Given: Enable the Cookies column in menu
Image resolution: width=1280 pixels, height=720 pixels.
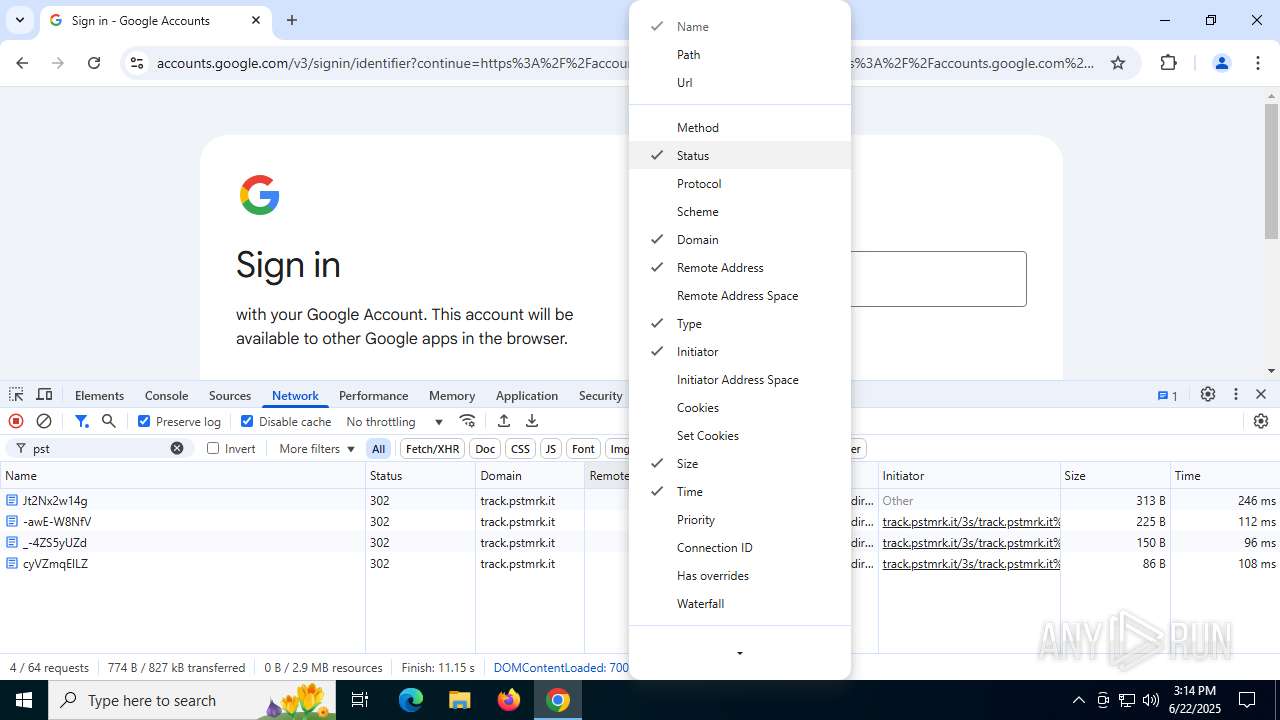Looking at the screenshot, I should tap(740, 408).
